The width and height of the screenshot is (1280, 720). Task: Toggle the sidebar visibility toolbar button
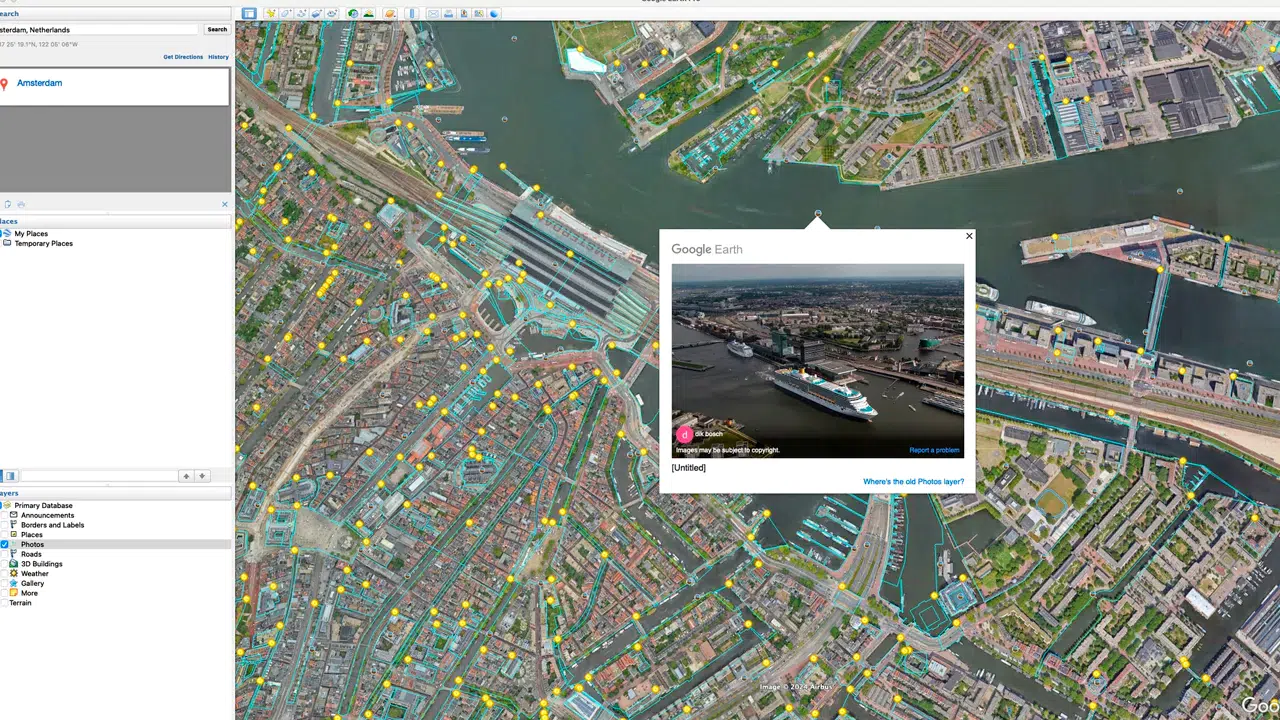[249, 14]
